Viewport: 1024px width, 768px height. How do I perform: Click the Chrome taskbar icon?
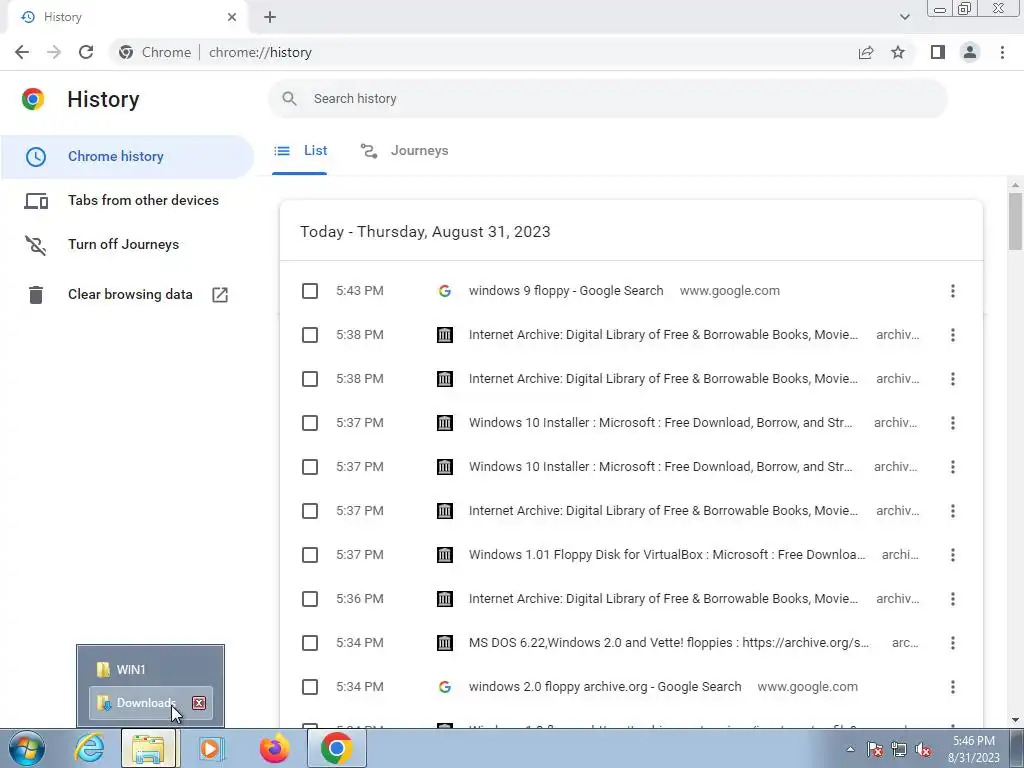pyautogui.click(x=336, y=748)
